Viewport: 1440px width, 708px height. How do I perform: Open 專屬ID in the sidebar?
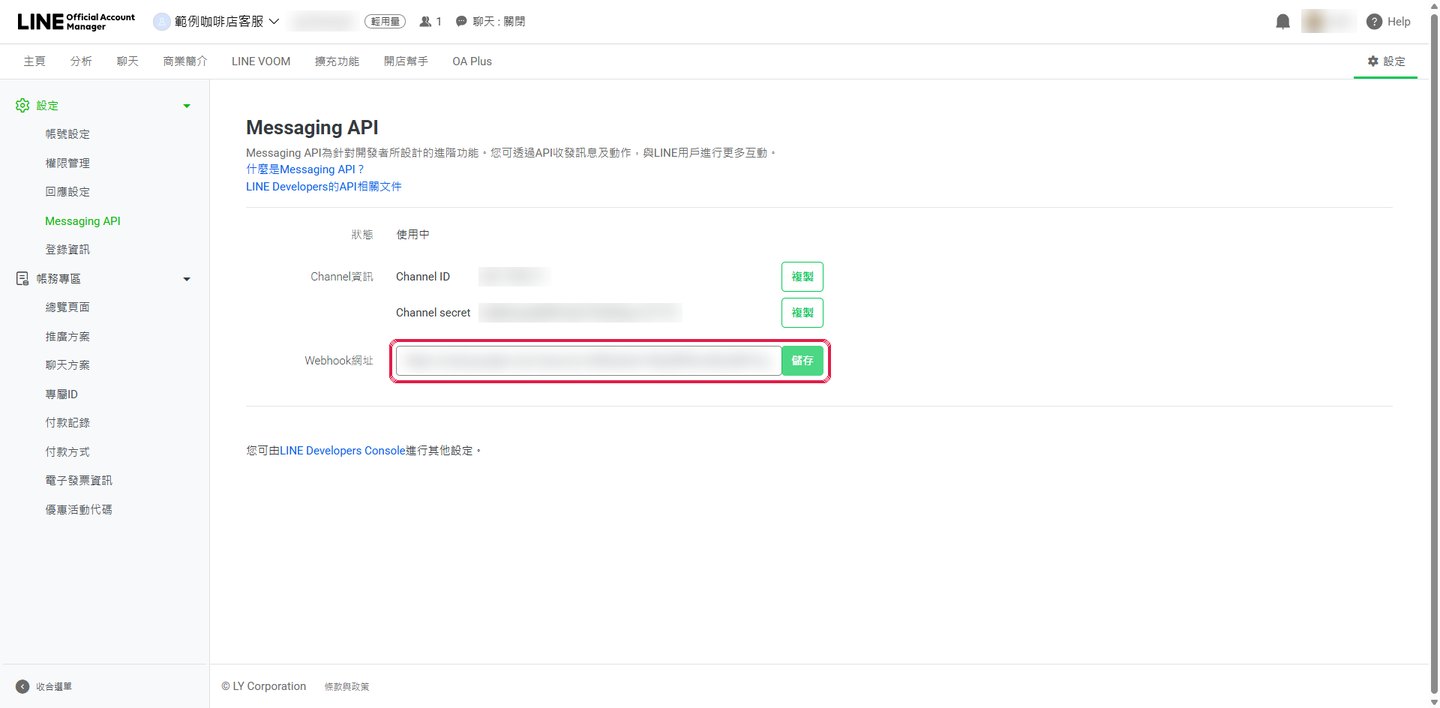(61, 394)
